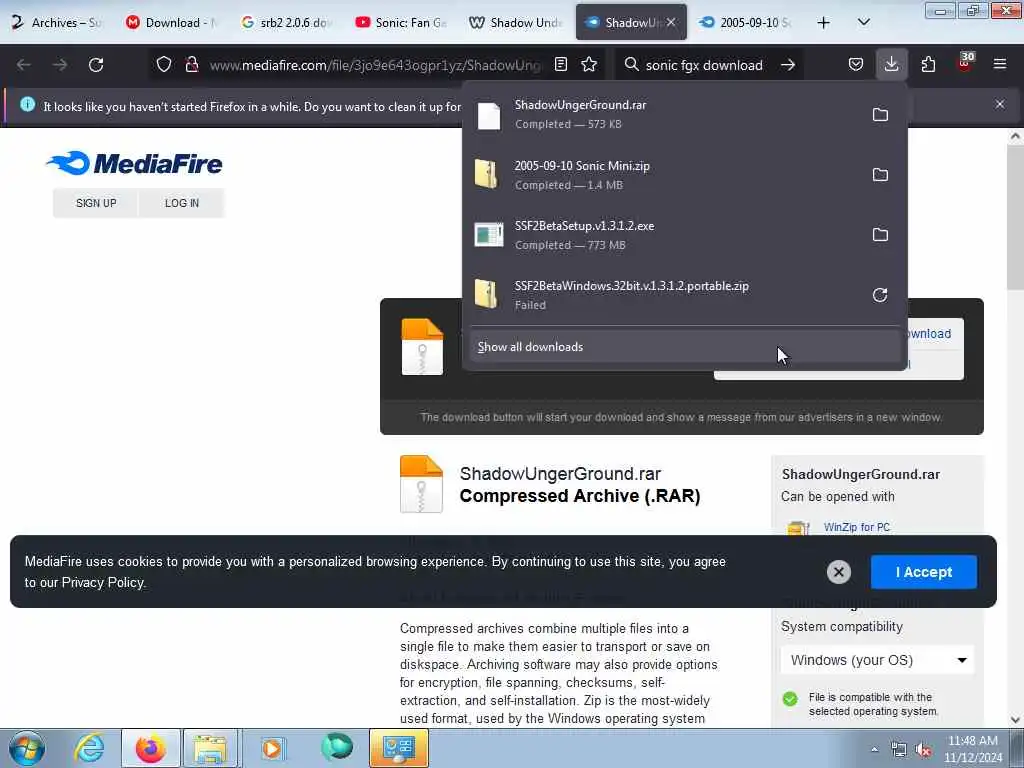Viewport: 1024px width, 768px height.
Task: Switch to Sonic: Fan Games YouTube tab
Action: pyautogui.click(x=401, y=23)
